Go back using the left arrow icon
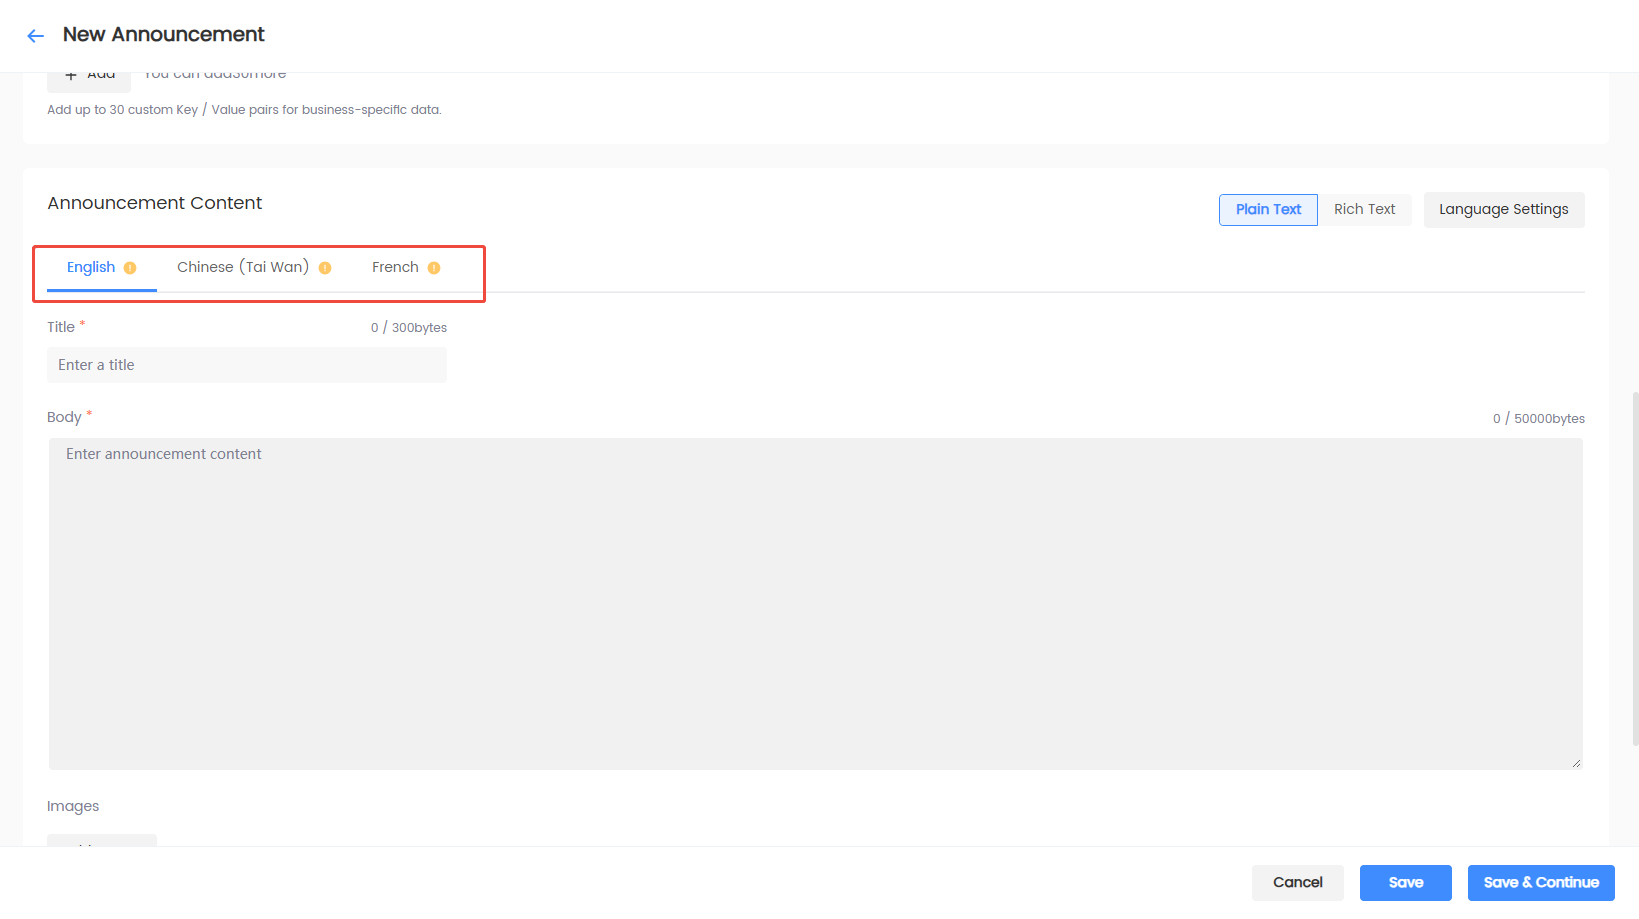1639x919 pixels. click(x=36, y=36)
